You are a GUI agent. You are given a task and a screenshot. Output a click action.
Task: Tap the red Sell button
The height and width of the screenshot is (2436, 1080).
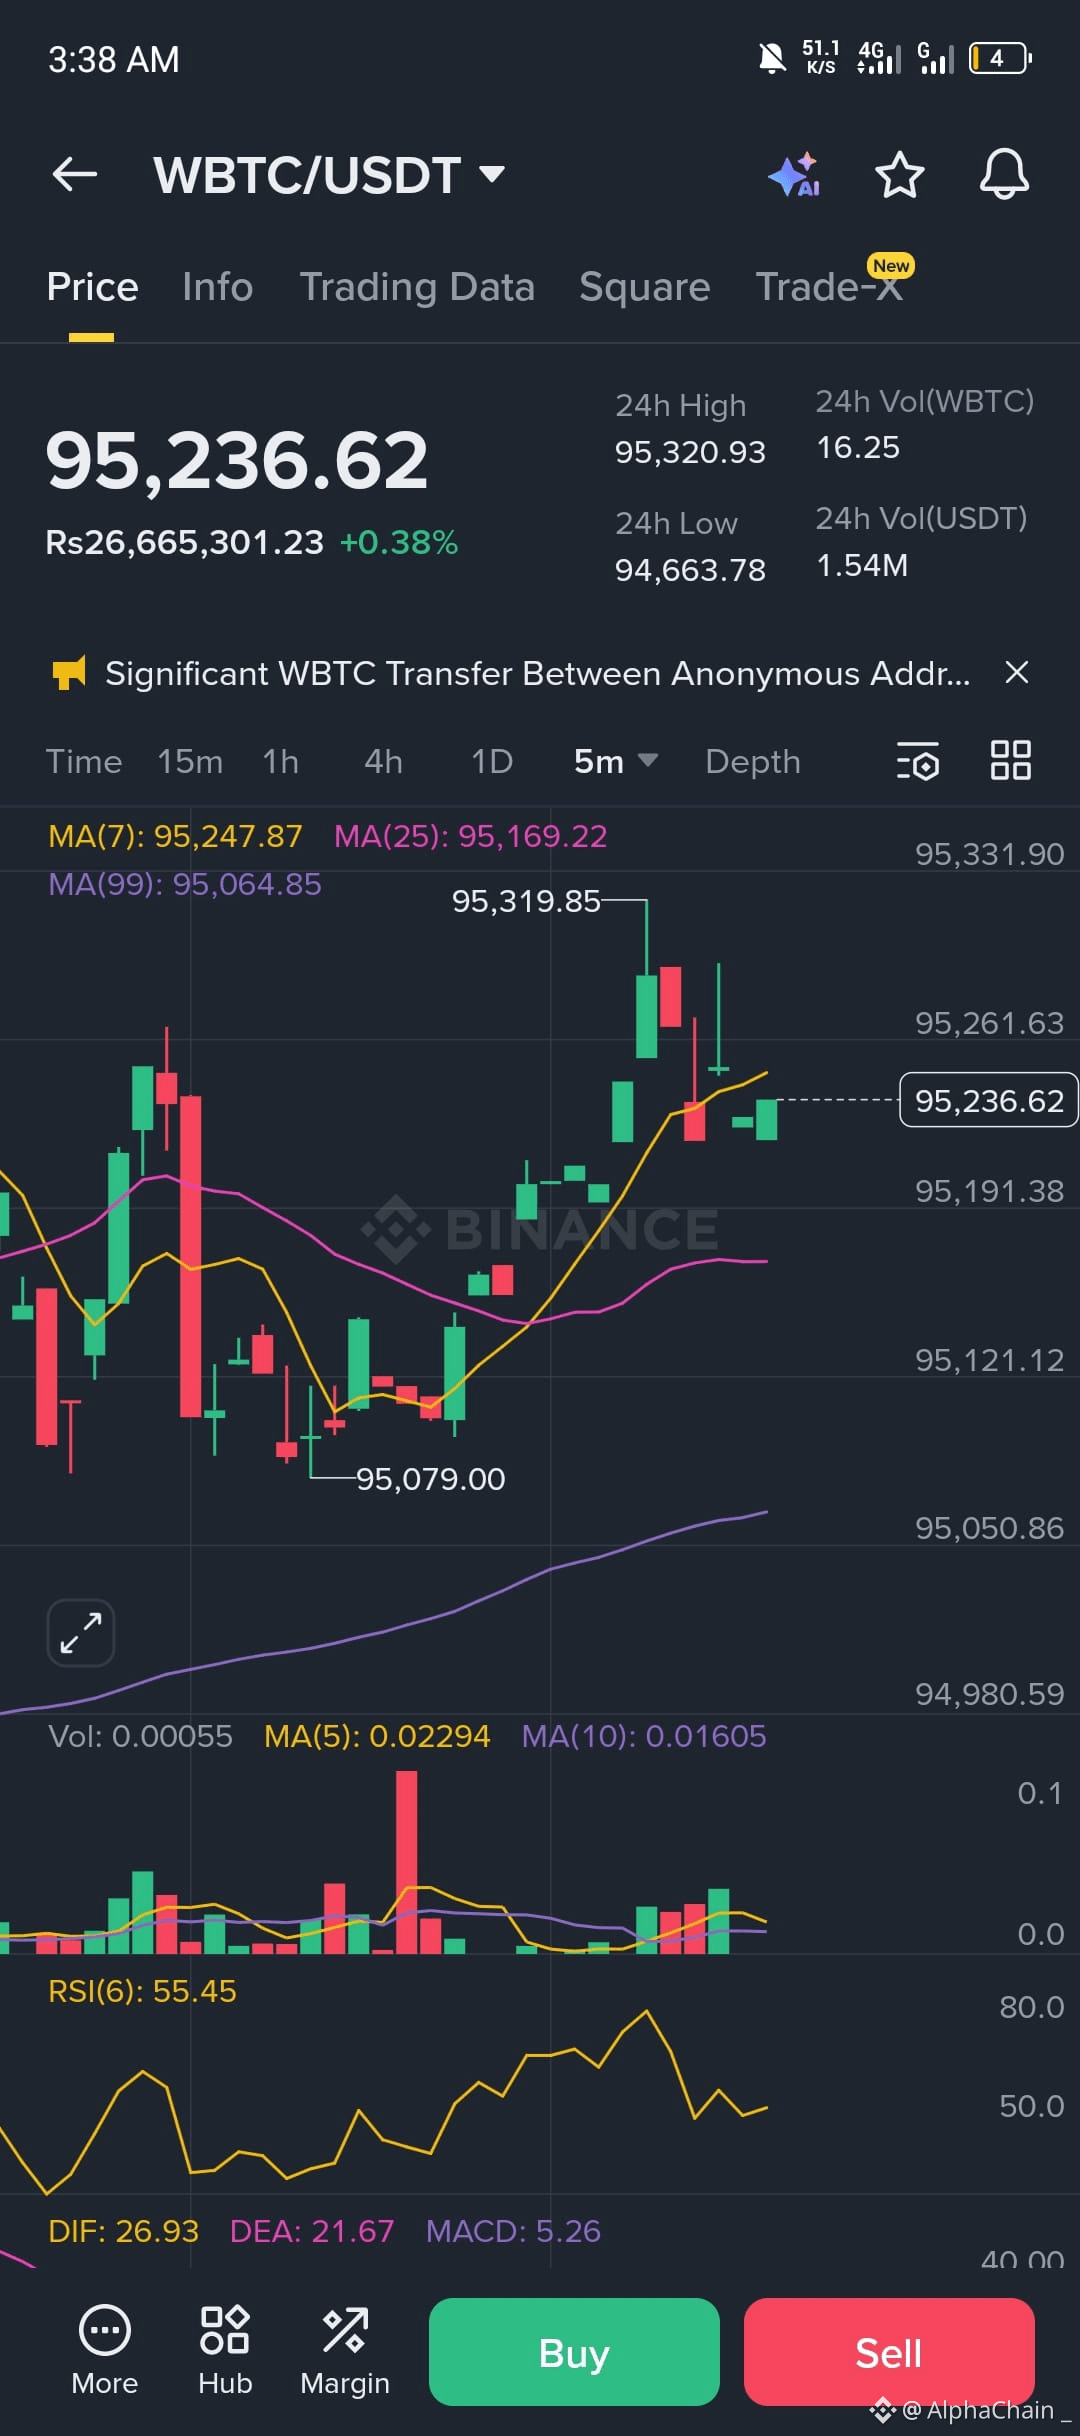pos(889,2352)
